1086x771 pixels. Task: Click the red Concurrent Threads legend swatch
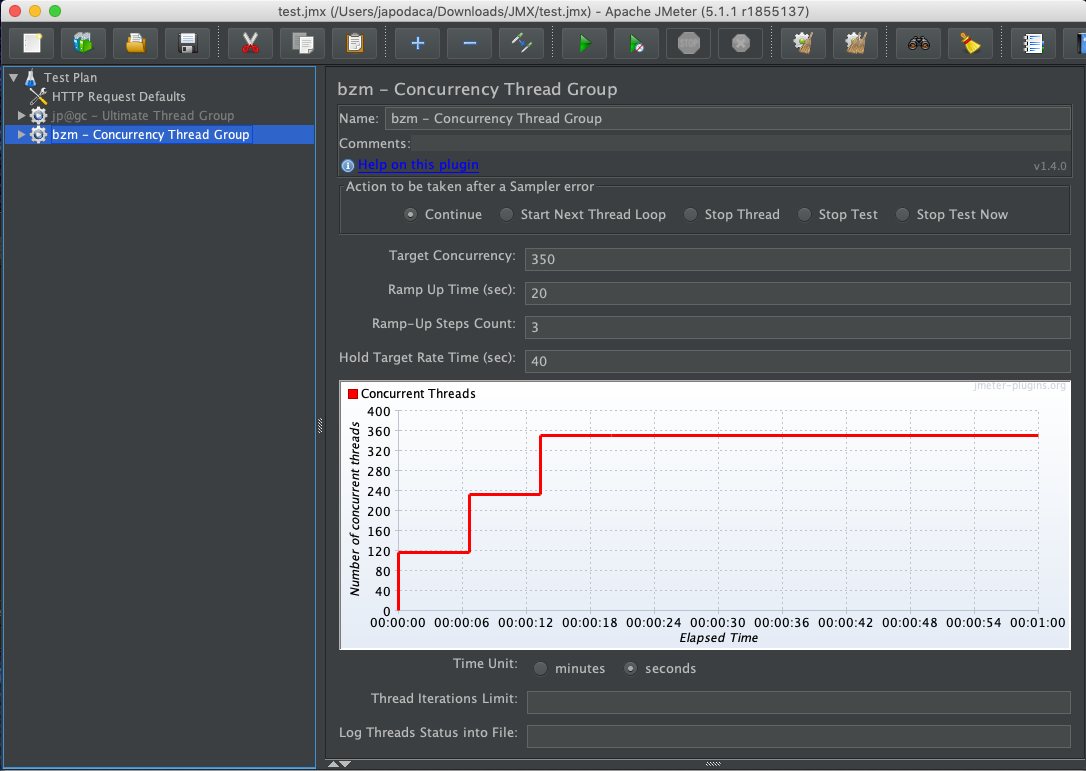point(353,394)
